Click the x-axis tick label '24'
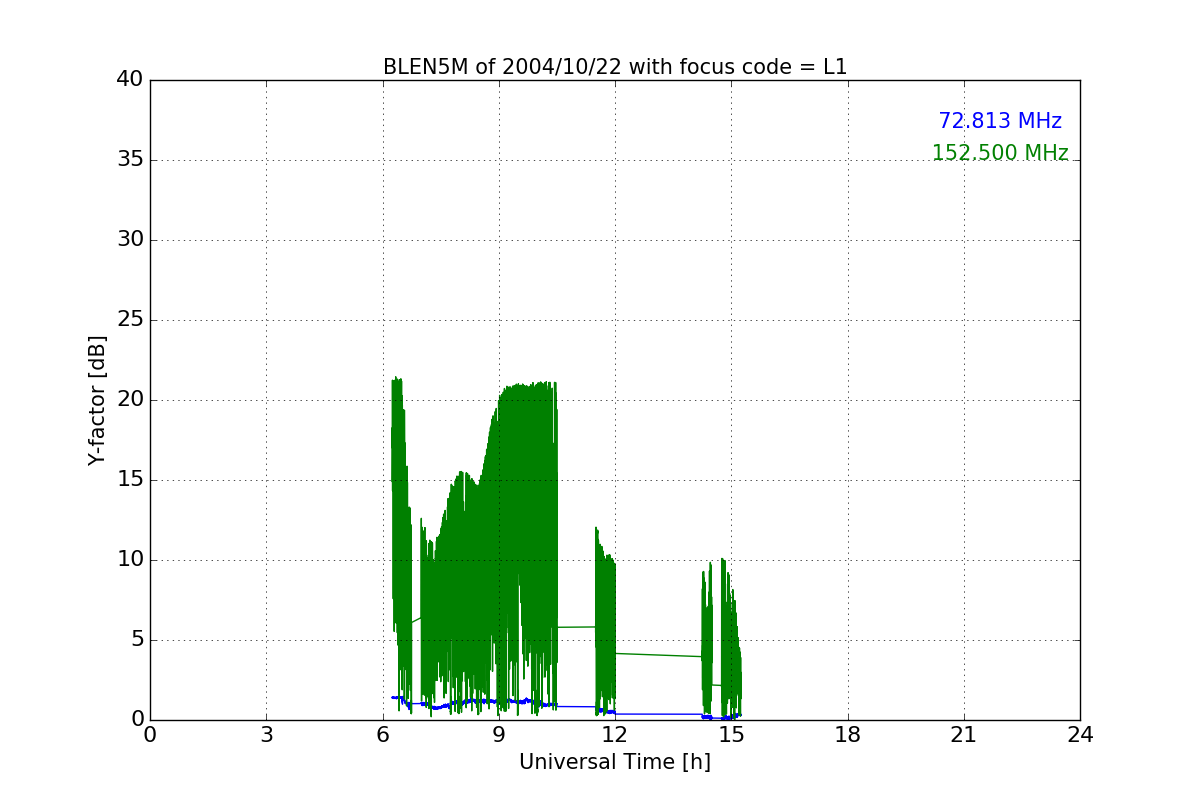The height and width of the screenshot is (800, 1200). (x=1080, y=735)
